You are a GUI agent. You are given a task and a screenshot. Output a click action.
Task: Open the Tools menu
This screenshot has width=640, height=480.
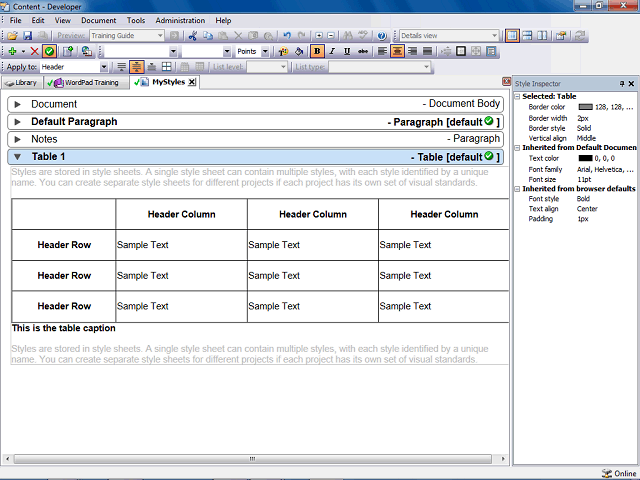136,20
